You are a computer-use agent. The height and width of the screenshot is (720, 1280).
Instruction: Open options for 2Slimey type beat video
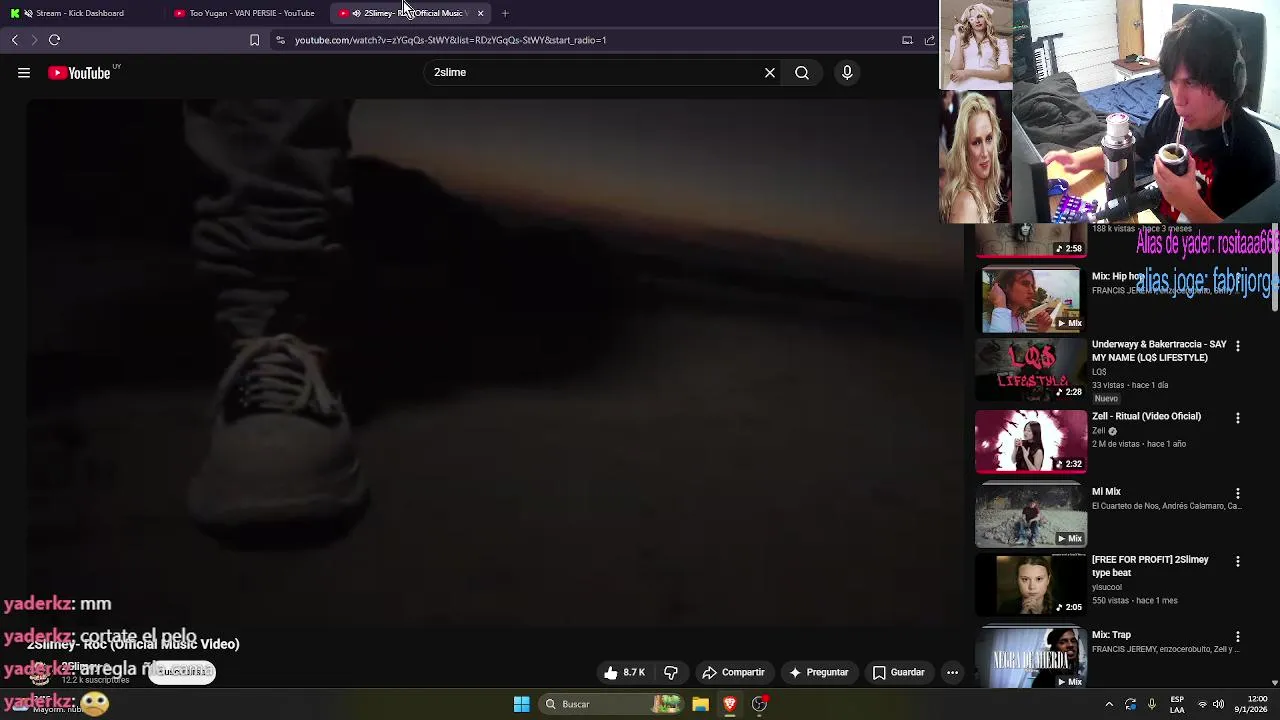[x=1238, y=562]
